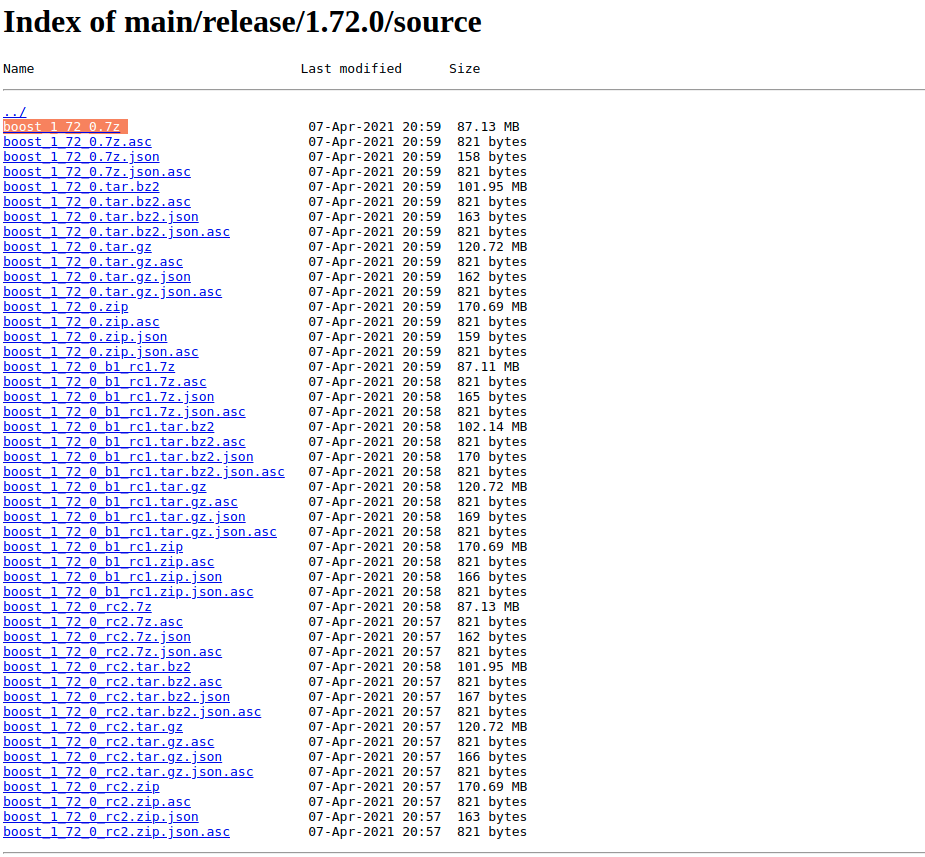925x857 pixels.
Task: Open boost_1_72_0_b1_rc1.zip.json link
Action: [x=113, y=577]
